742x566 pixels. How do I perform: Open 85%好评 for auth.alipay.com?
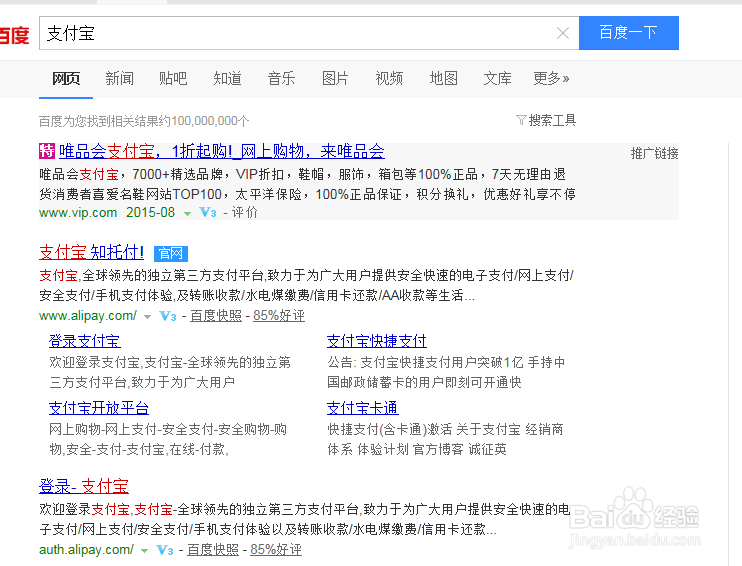pyautogui.click(x=276, y=549)
